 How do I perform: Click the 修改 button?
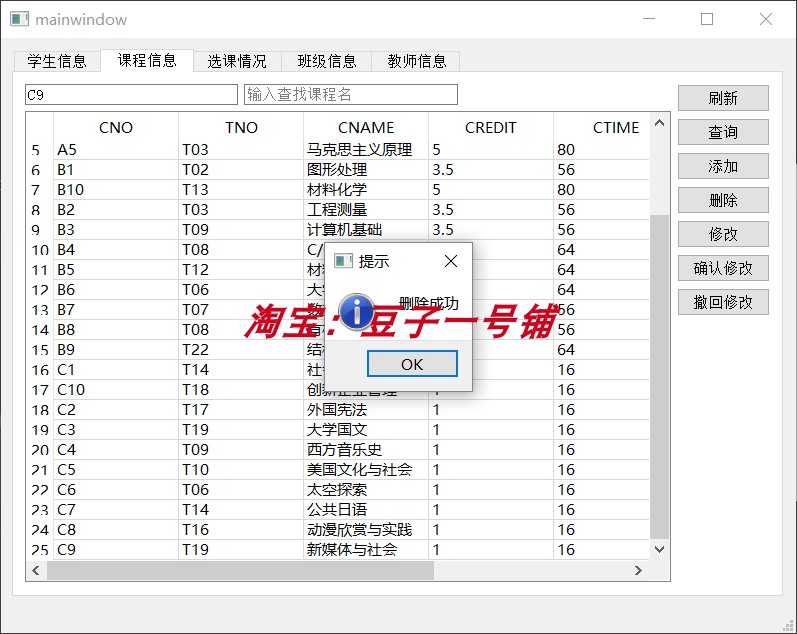[723, 234]
